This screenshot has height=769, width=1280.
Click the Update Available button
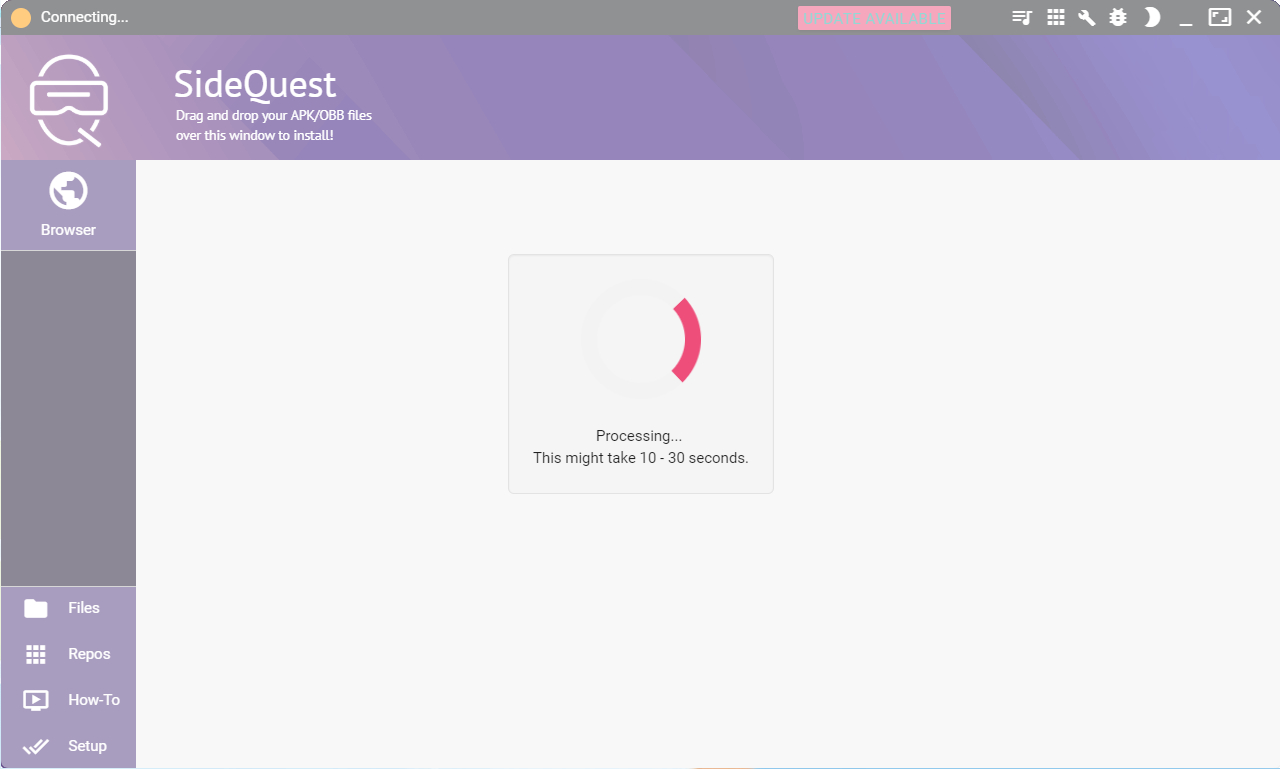(x=874, y=18)
